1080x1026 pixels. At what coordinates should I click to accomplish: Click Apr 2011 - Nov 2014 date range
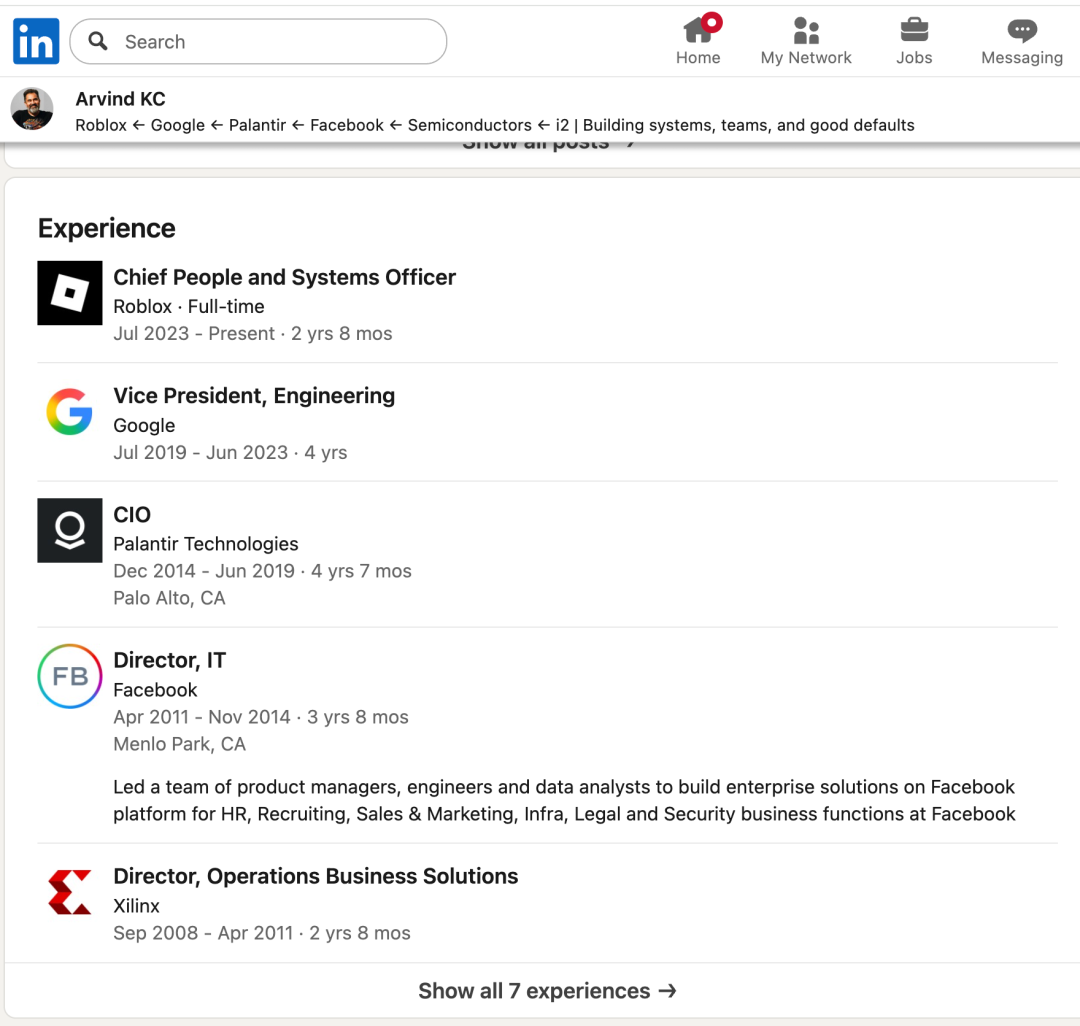[202, 717]
